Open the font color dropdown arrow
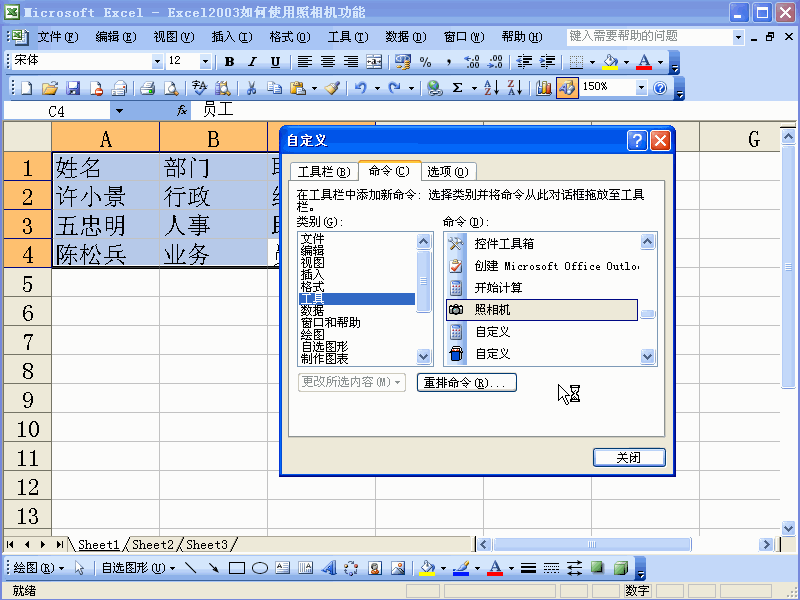Image resolution: width=800 pixels, height=600 pixels. (x=659, y=62)
